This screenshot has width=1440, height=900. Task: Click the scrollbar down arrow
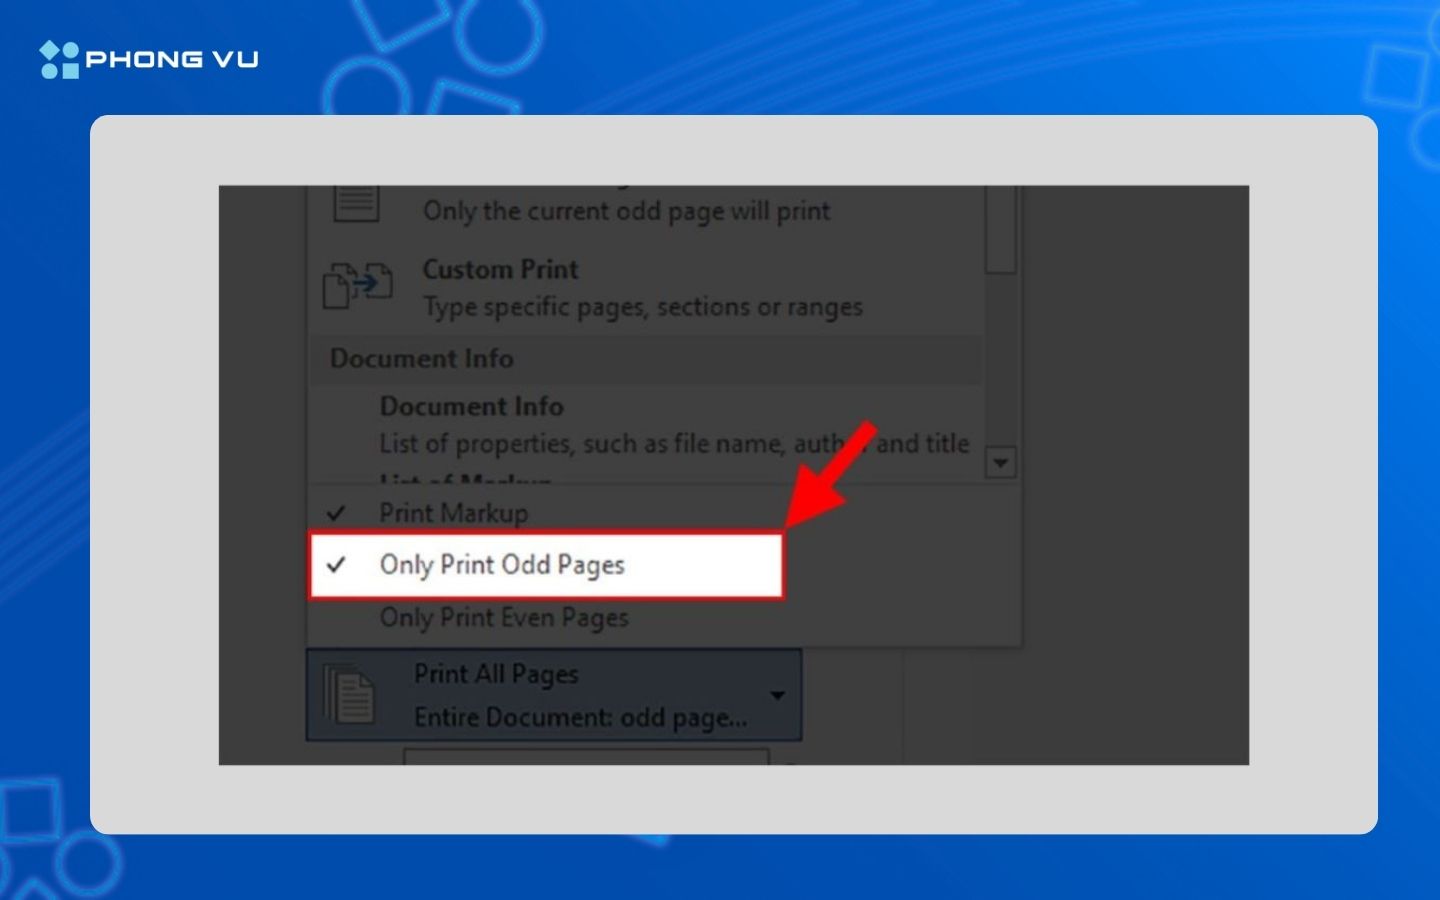1002,462
